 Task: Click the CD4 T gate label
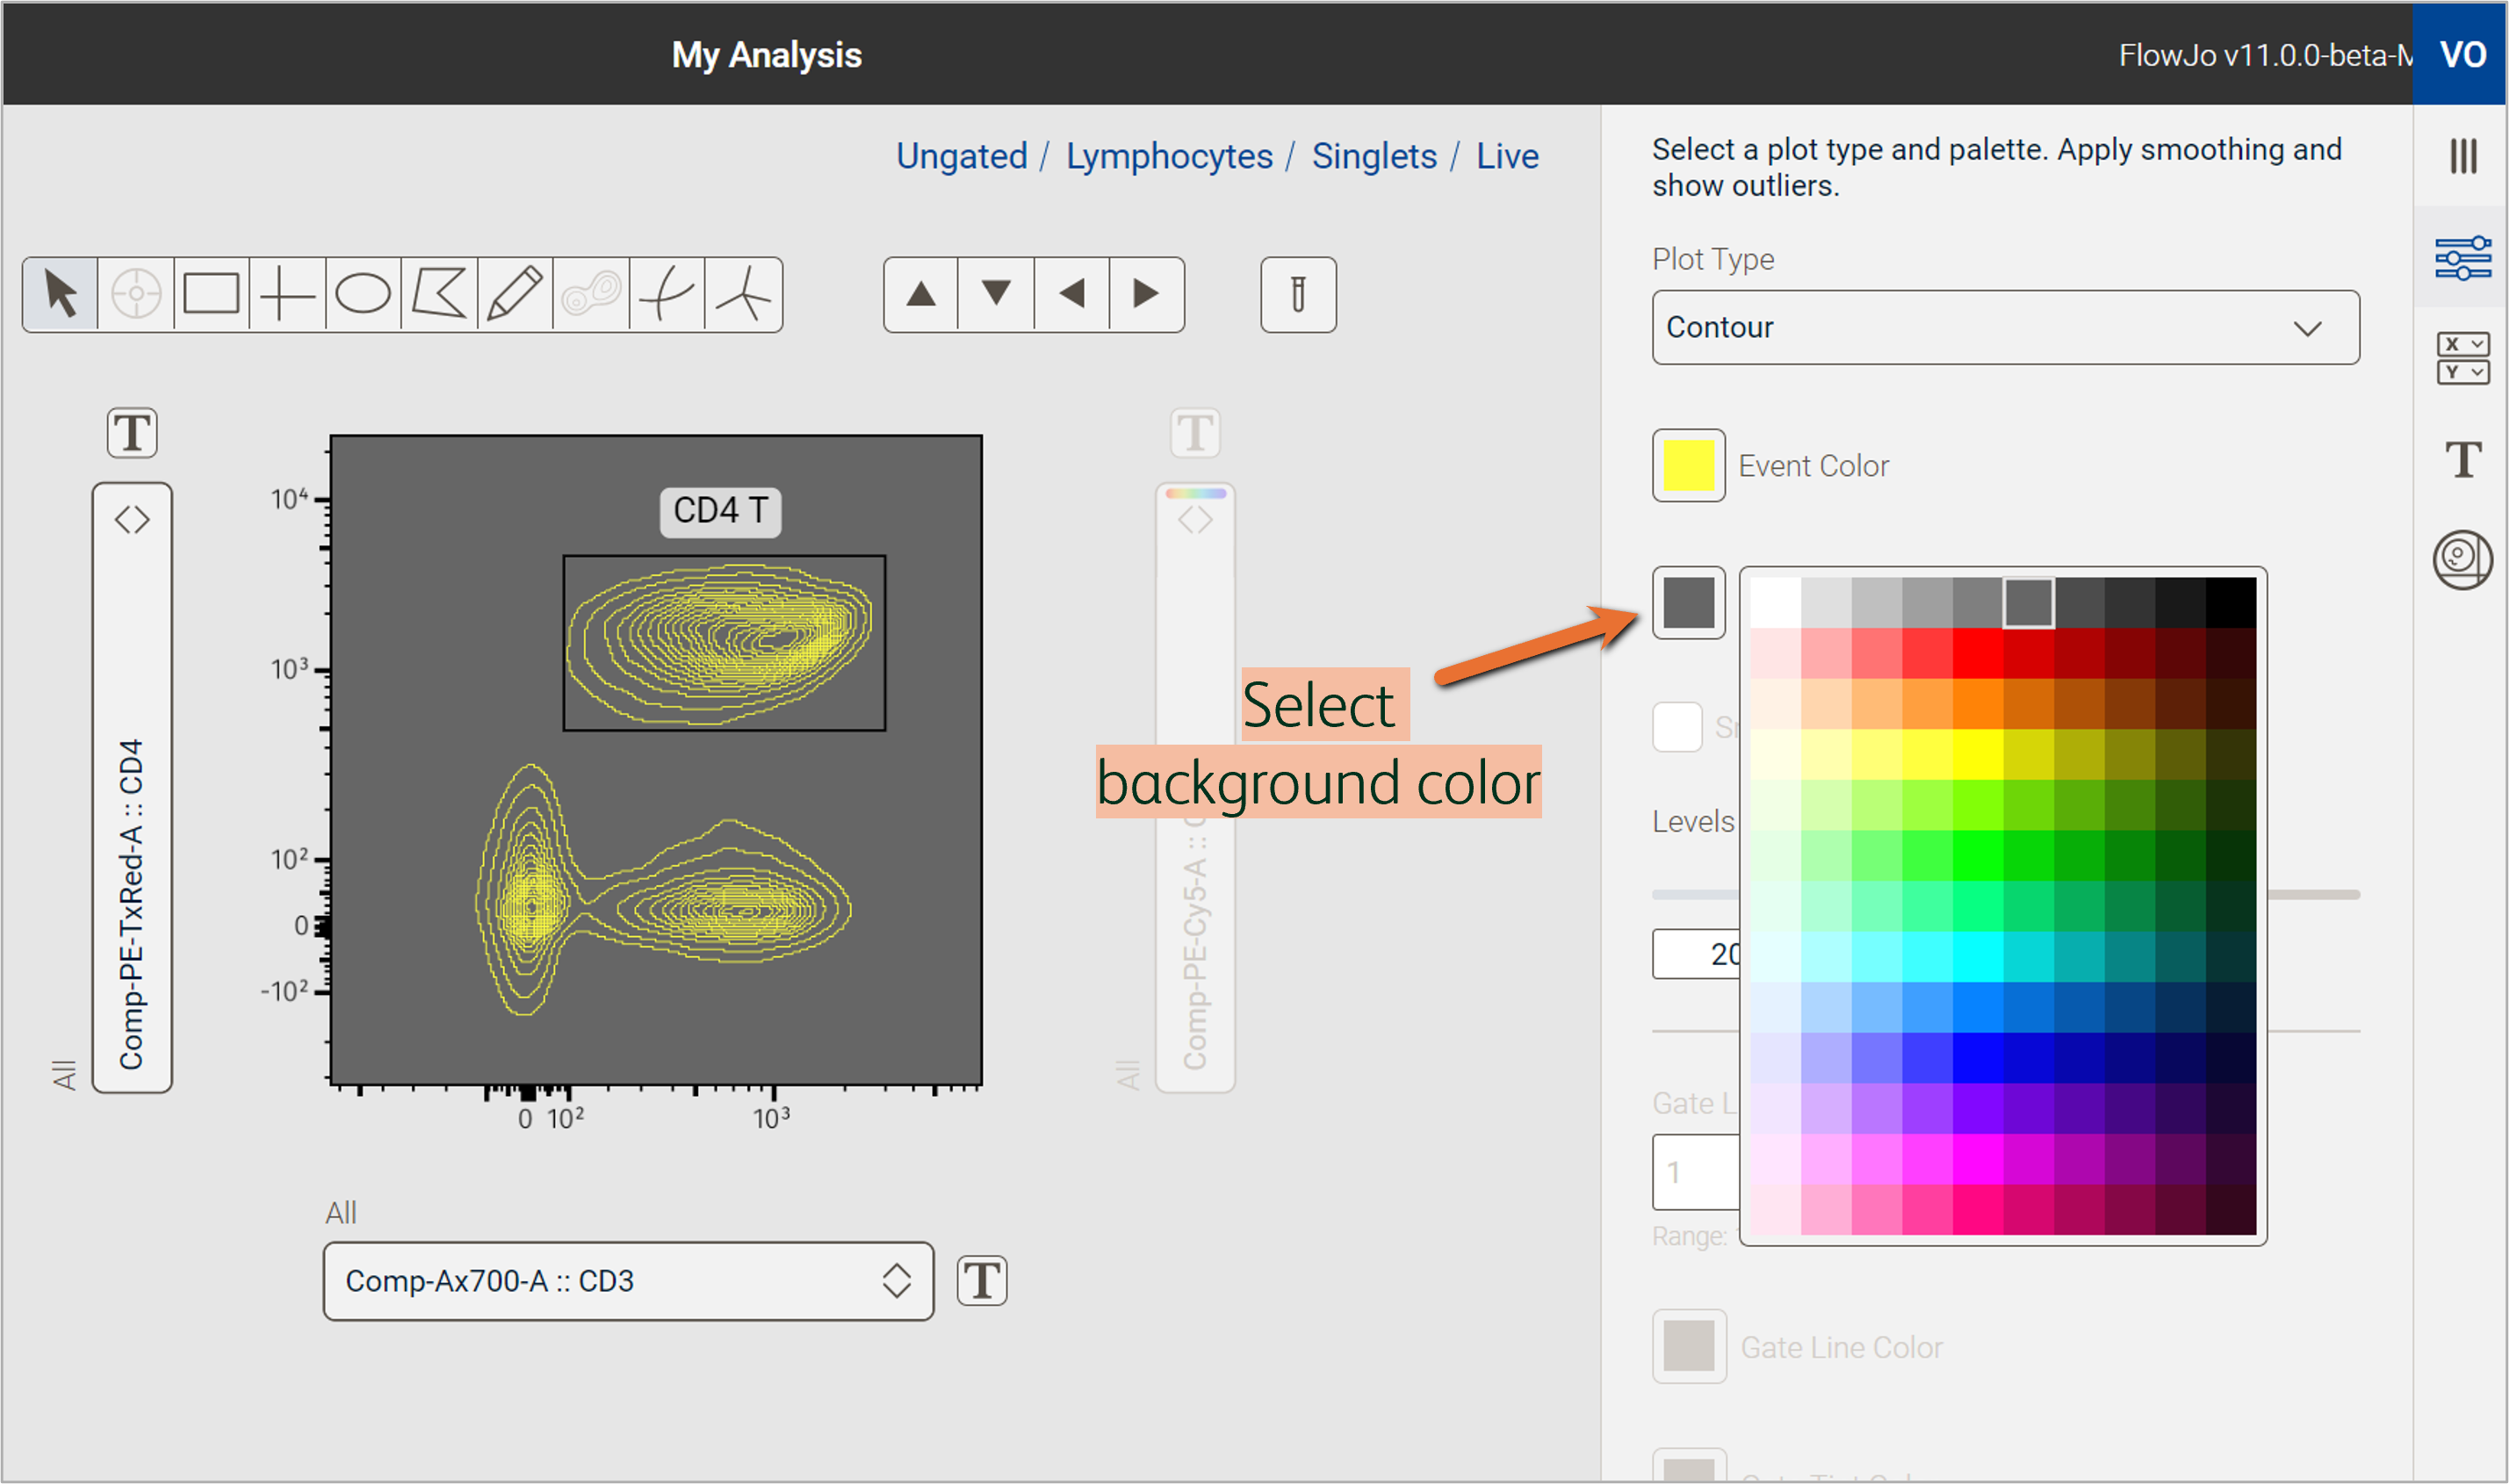[x=721, y=511]
